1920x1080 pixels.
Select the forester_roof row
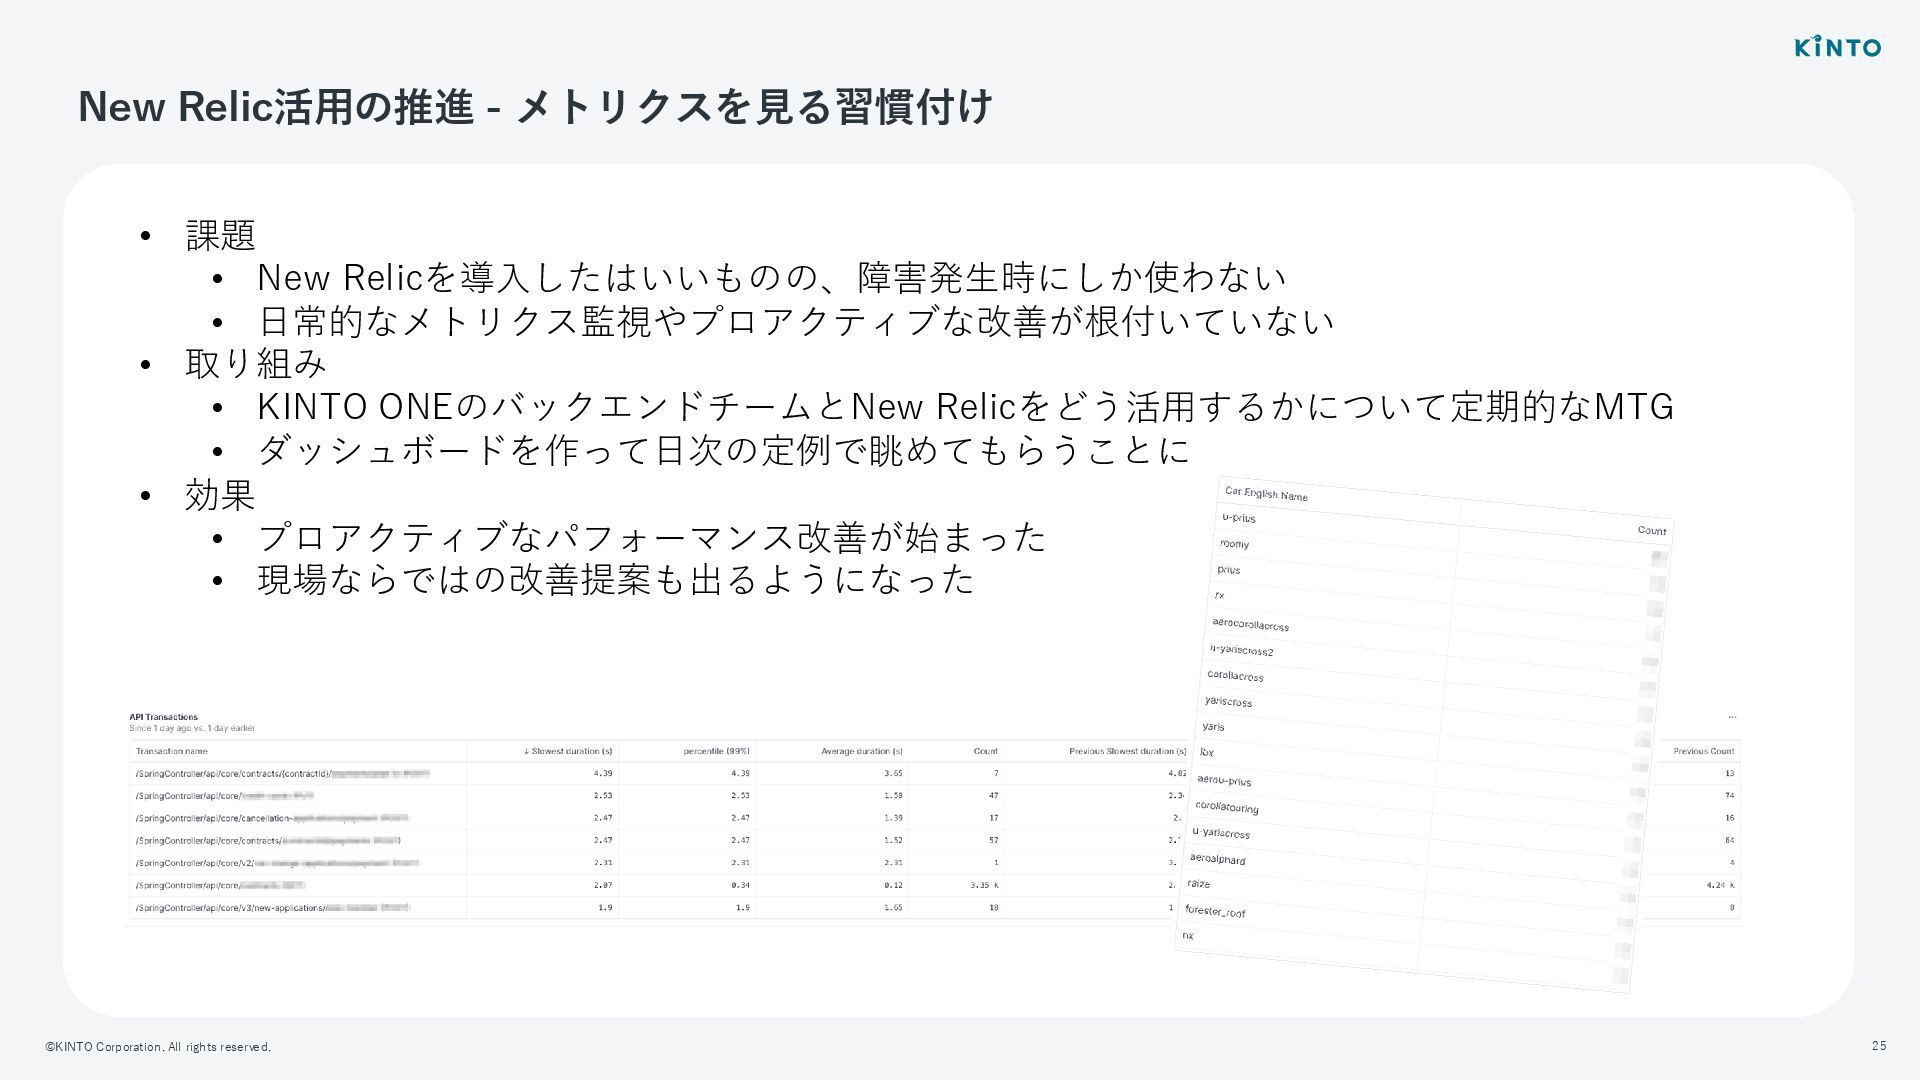1407,931
